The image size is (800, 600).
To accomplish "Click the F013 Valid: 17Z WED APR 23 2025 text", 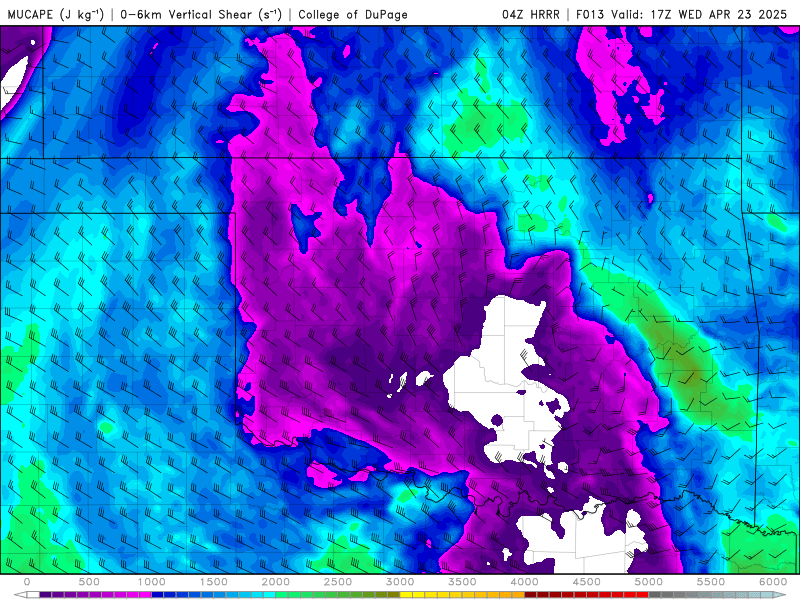I will 681,14.
